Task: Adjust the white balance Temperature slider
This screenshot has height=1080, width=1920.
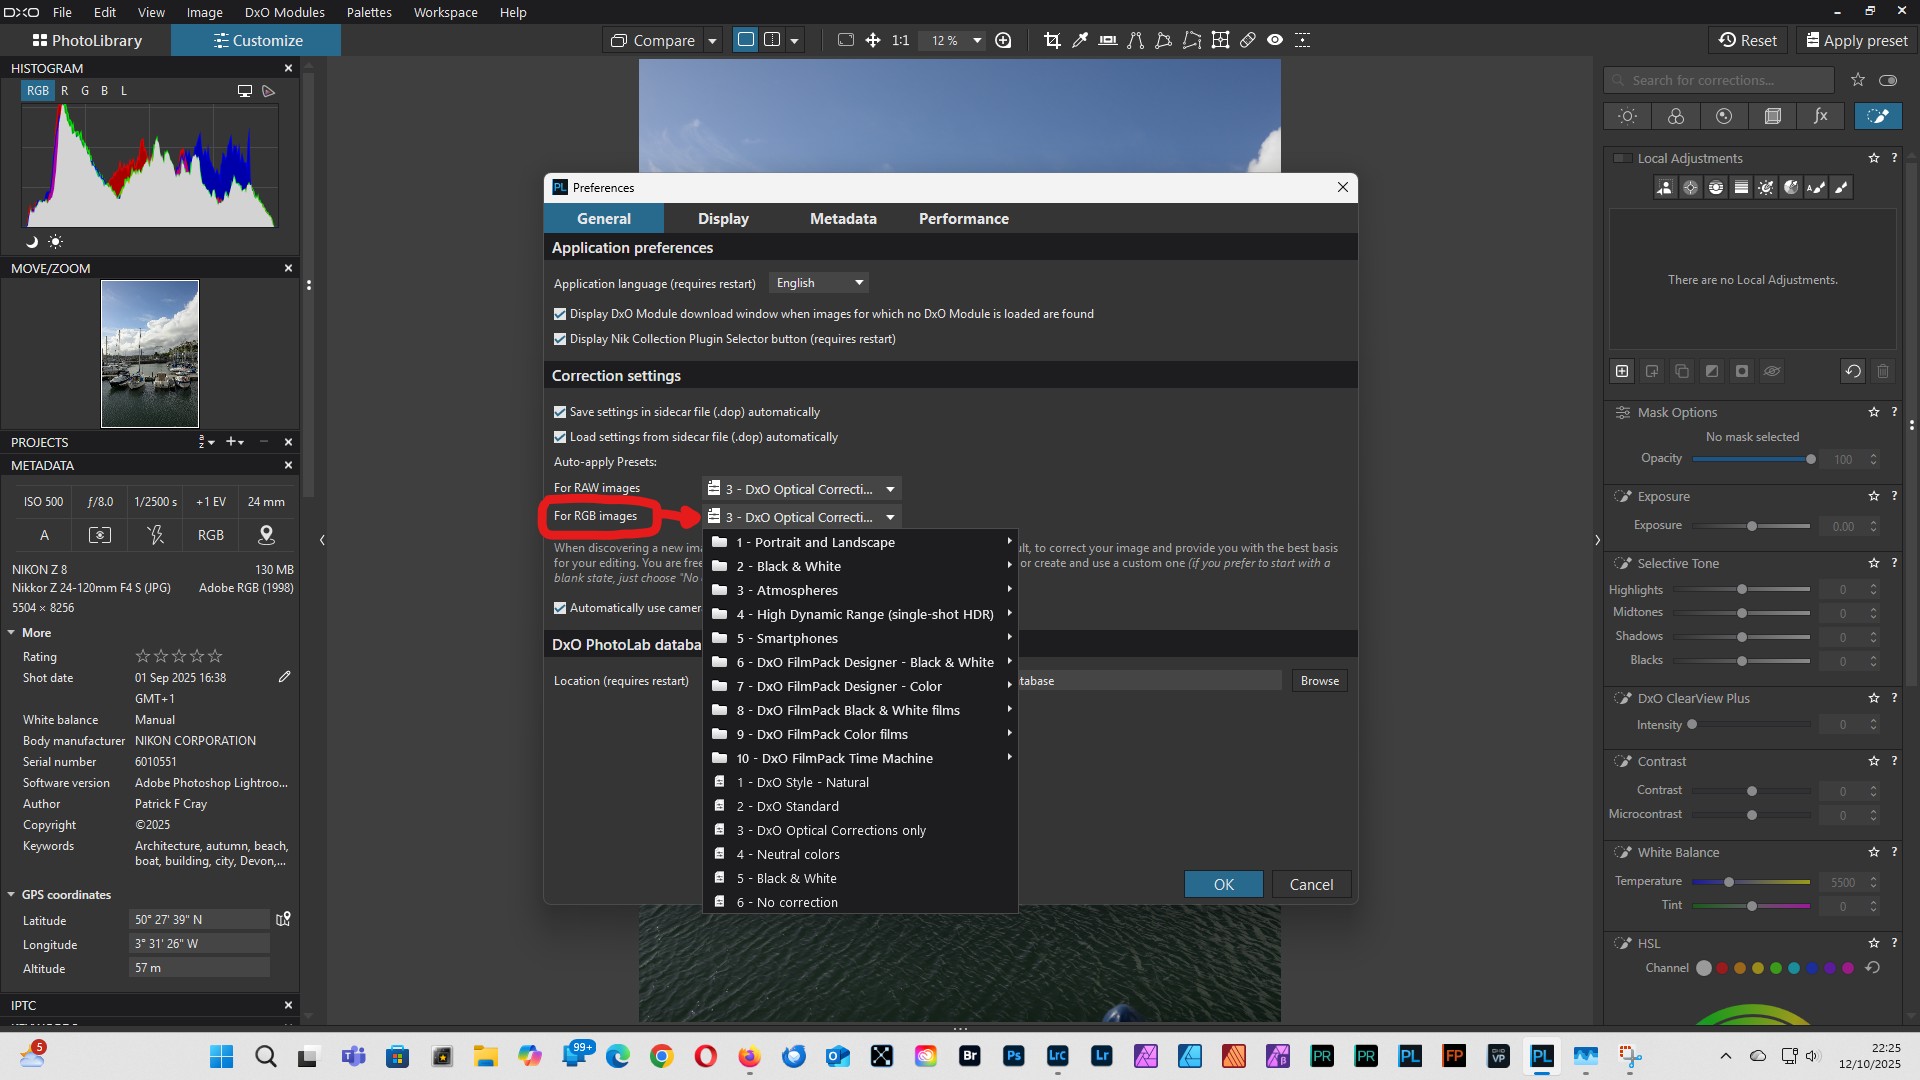Action: point(1729,882)
